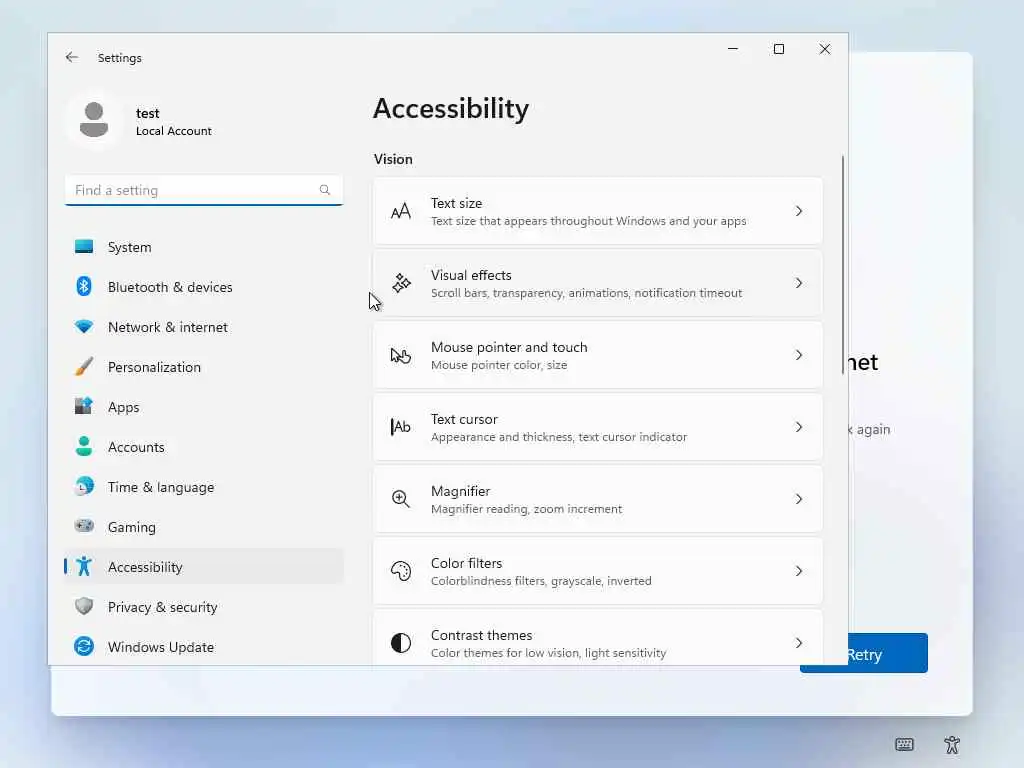Click the Time & language clock icon
The image size is (1024, 768).
pos(84,487)
